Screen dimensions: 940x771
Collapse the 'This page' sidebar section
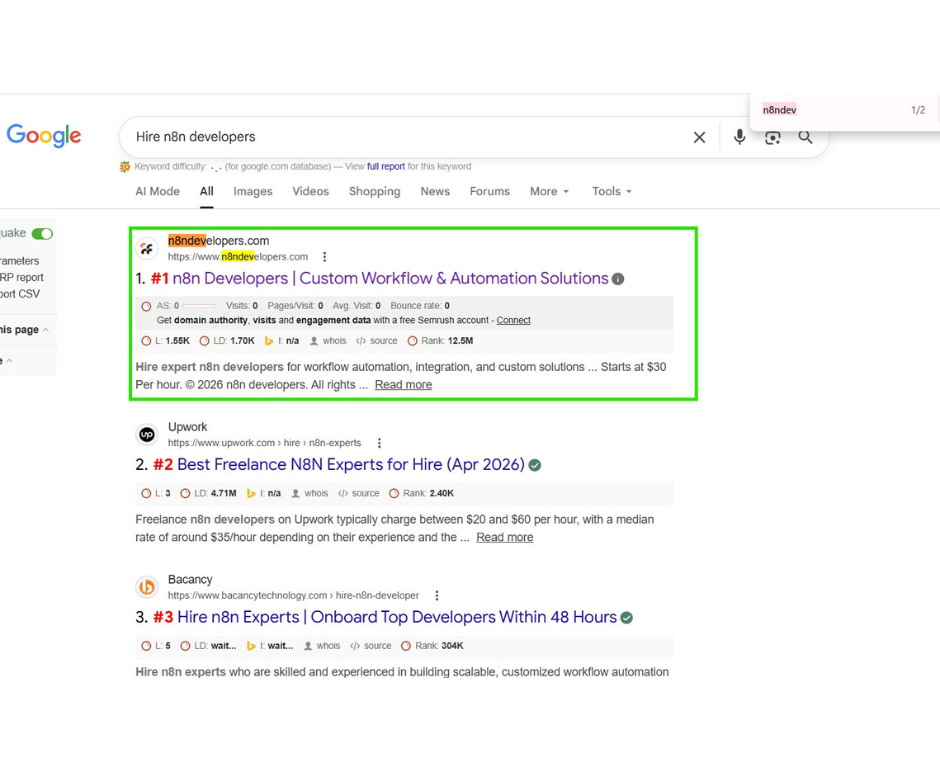[x=46, y=330]
